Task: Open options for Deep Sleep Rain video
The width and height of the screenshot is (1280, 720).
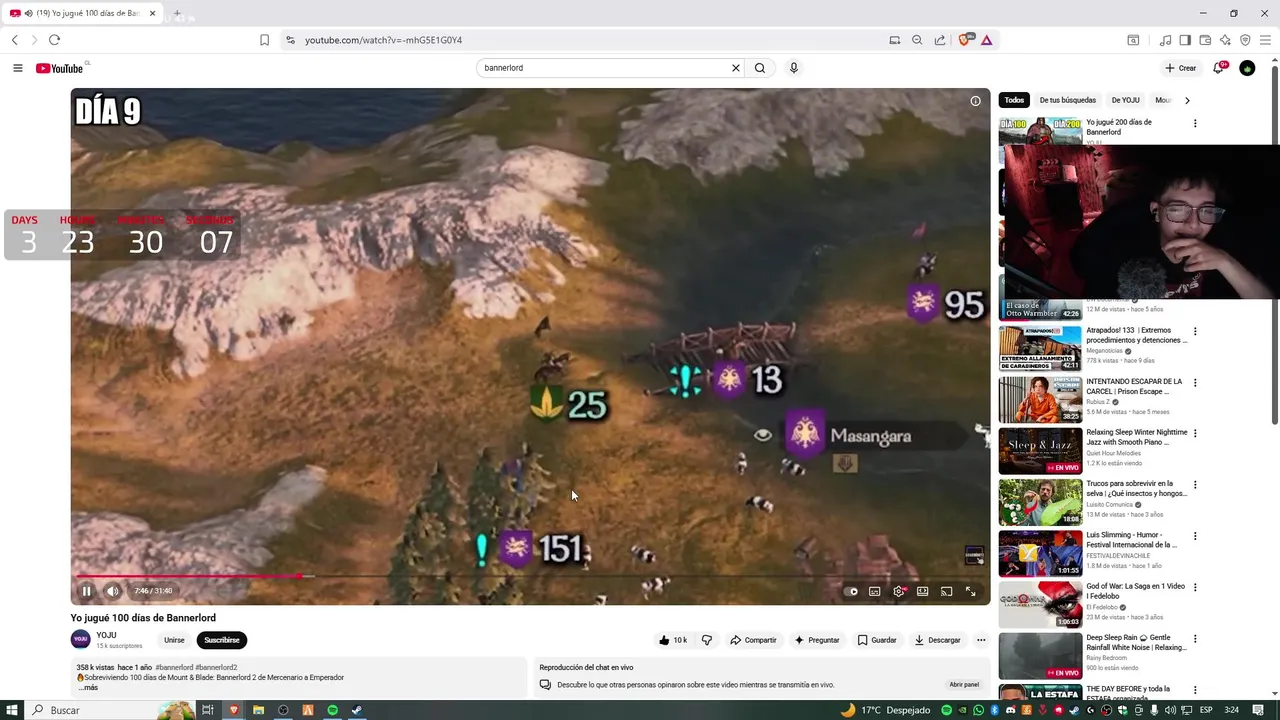Action: 1195,638
